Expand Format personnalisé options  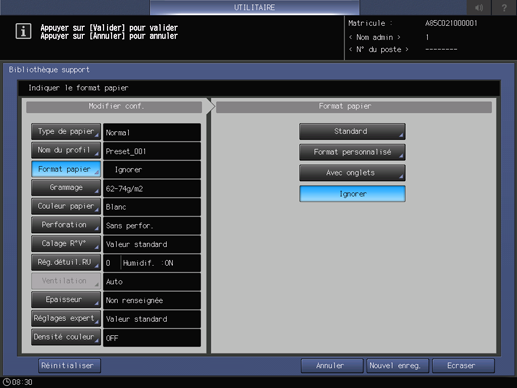click(x=352, y=152)
